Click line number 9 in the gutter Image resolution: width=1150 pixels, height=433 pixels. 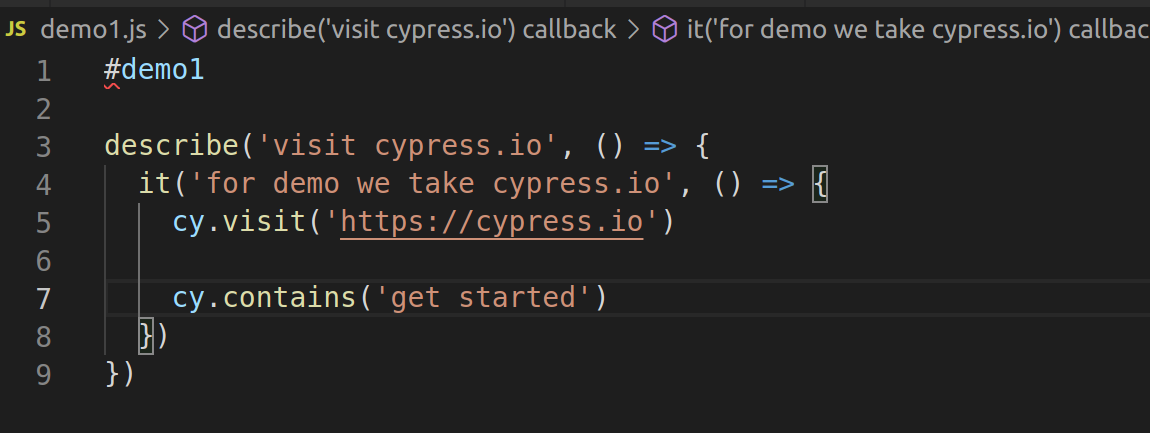(x=42, y=373)
